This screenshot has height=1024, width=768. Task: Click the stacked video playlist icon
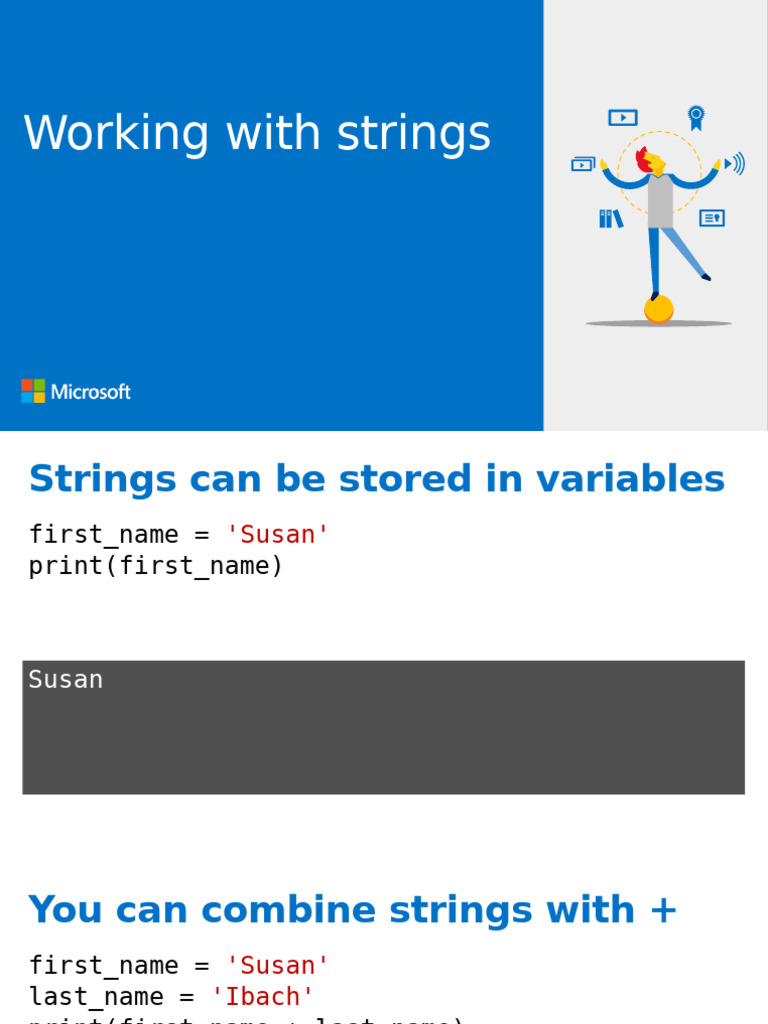point(583,164)
